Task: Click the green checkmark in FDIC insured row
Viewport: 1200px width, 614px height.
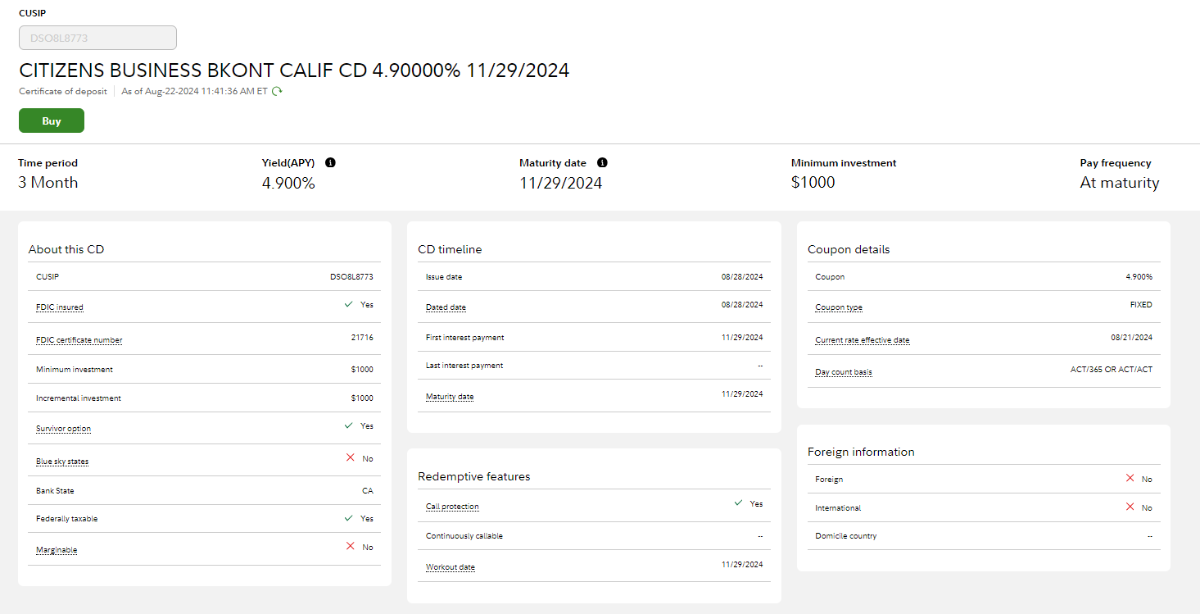Action: [349, 304]
